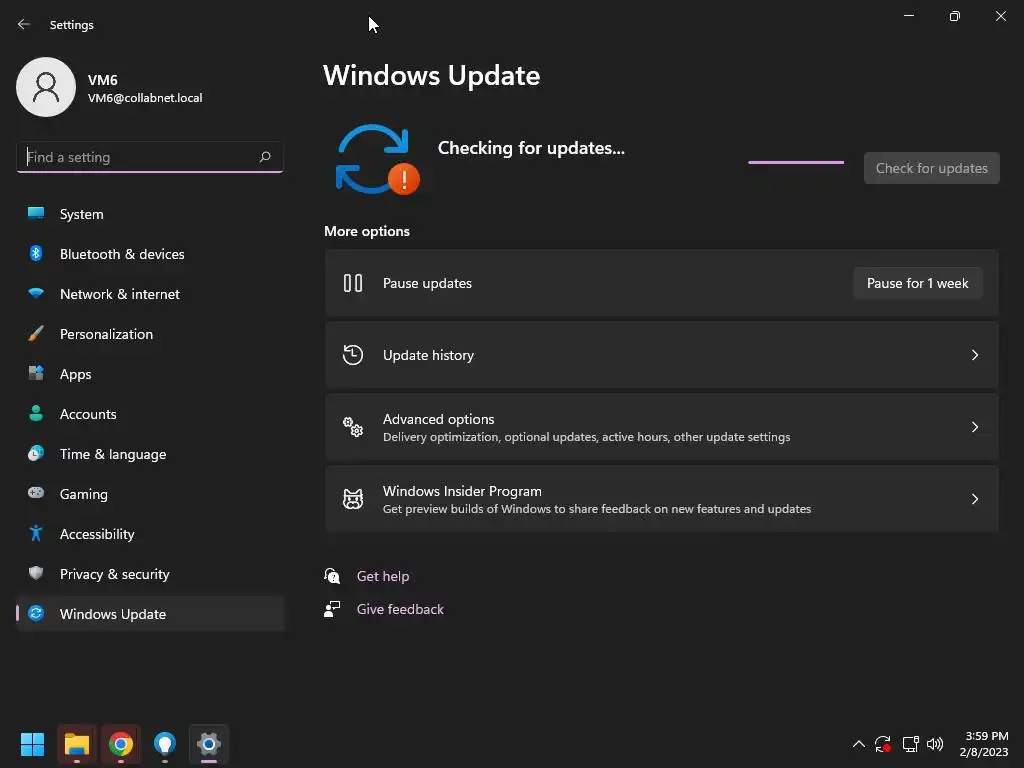Viewport: 1024px width, 768px height.
Task: Click the Get help speech bubble icon
Action: click(x=332, y=576)
